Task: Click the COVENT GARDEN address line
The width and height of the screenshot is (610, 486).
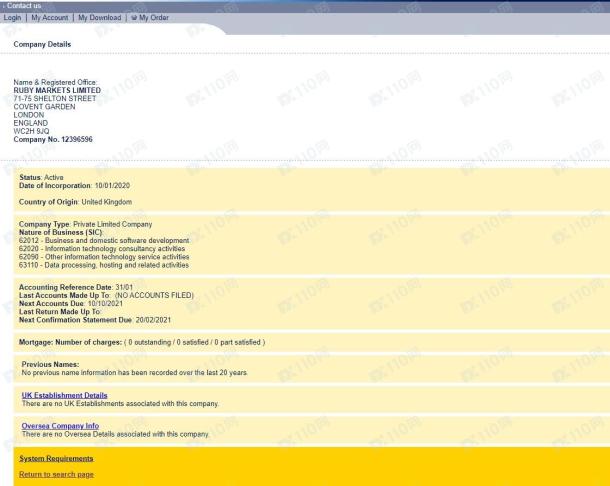Action: pos(44,107)
